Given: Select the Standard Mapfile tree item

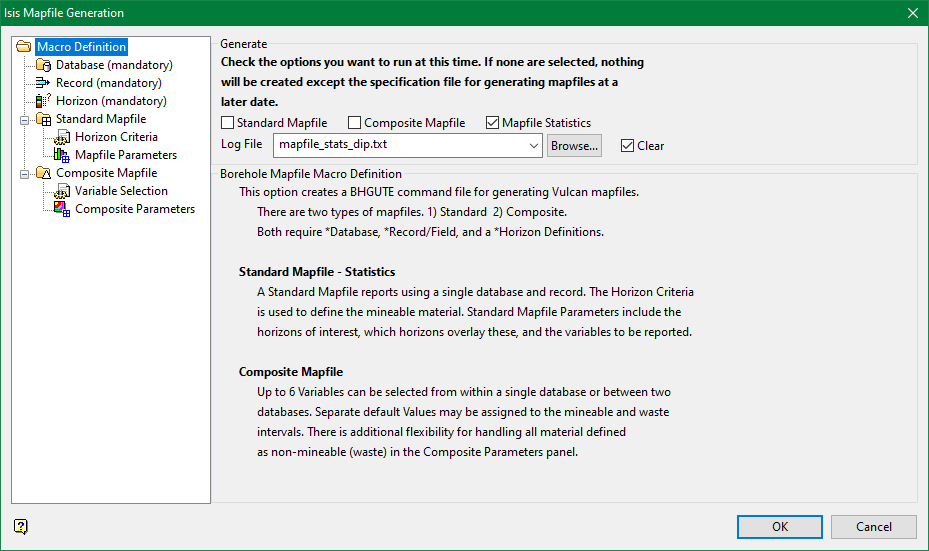Looking at the screenshot, I should 101,119.
